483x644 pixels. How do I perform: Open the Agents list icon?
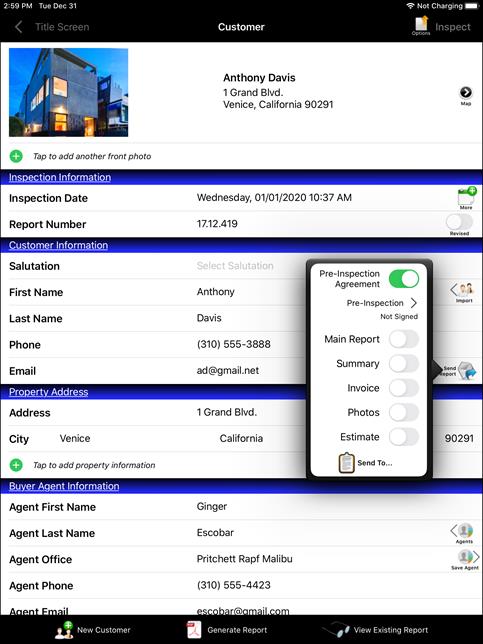pos(462,531)
